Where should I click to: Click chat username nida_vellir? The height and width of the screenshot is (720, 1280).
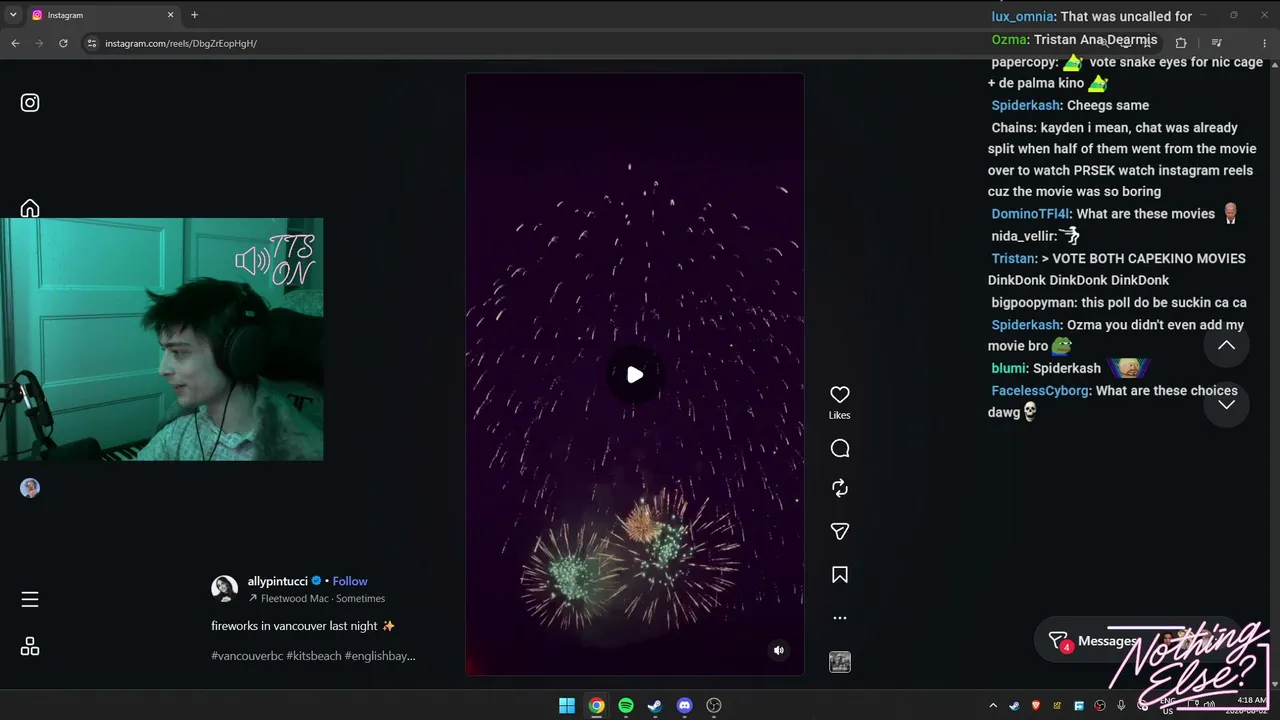1023,236
